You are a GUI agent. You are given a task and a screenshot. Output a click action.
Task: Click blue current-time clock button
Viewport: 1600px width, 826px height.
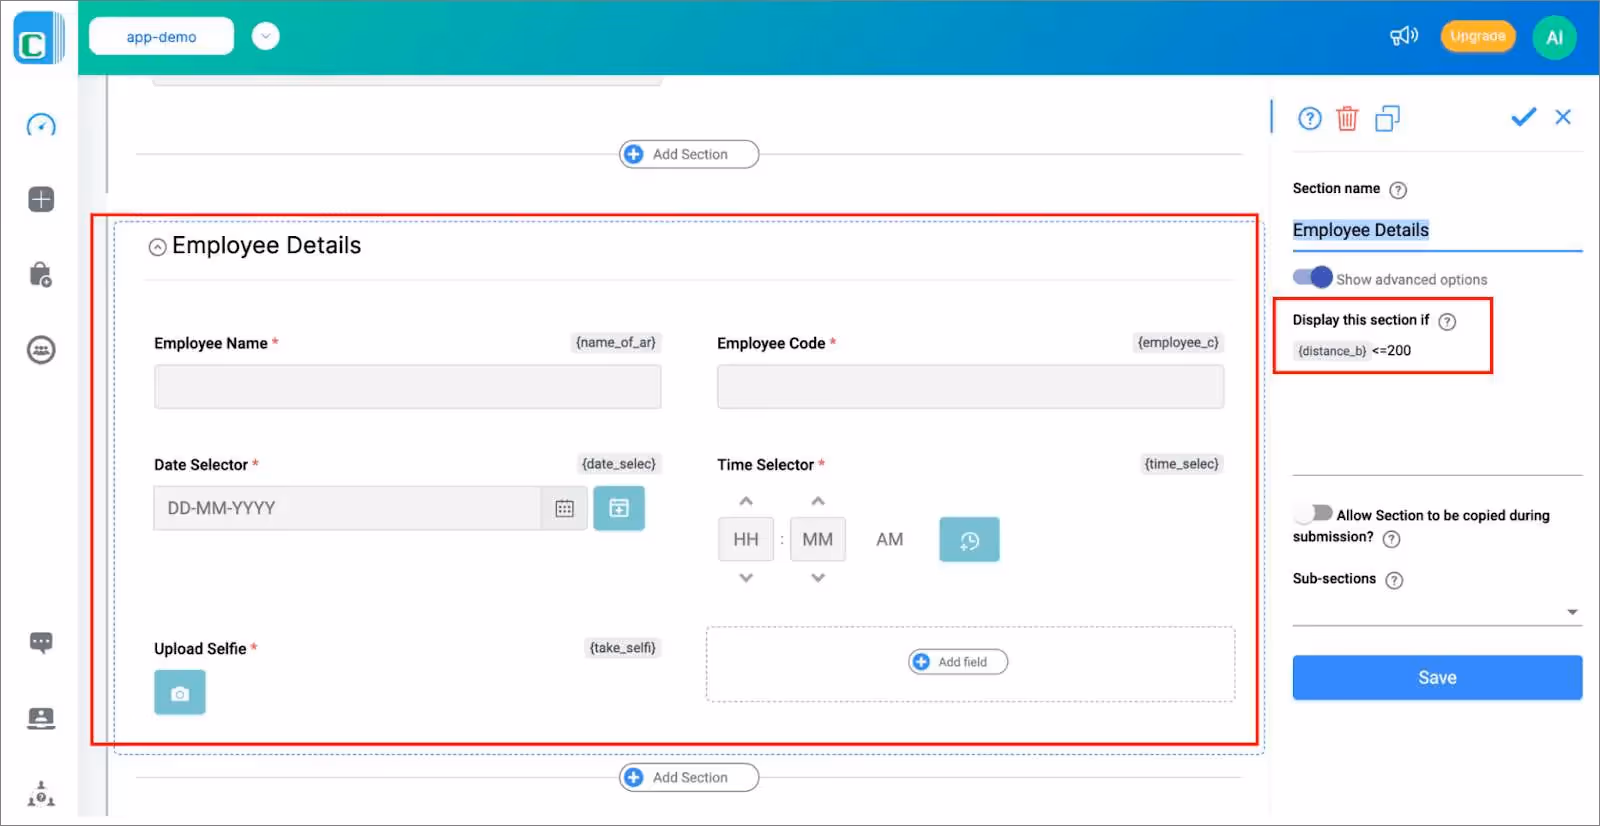pyautogui.click(x=969, y=540)
